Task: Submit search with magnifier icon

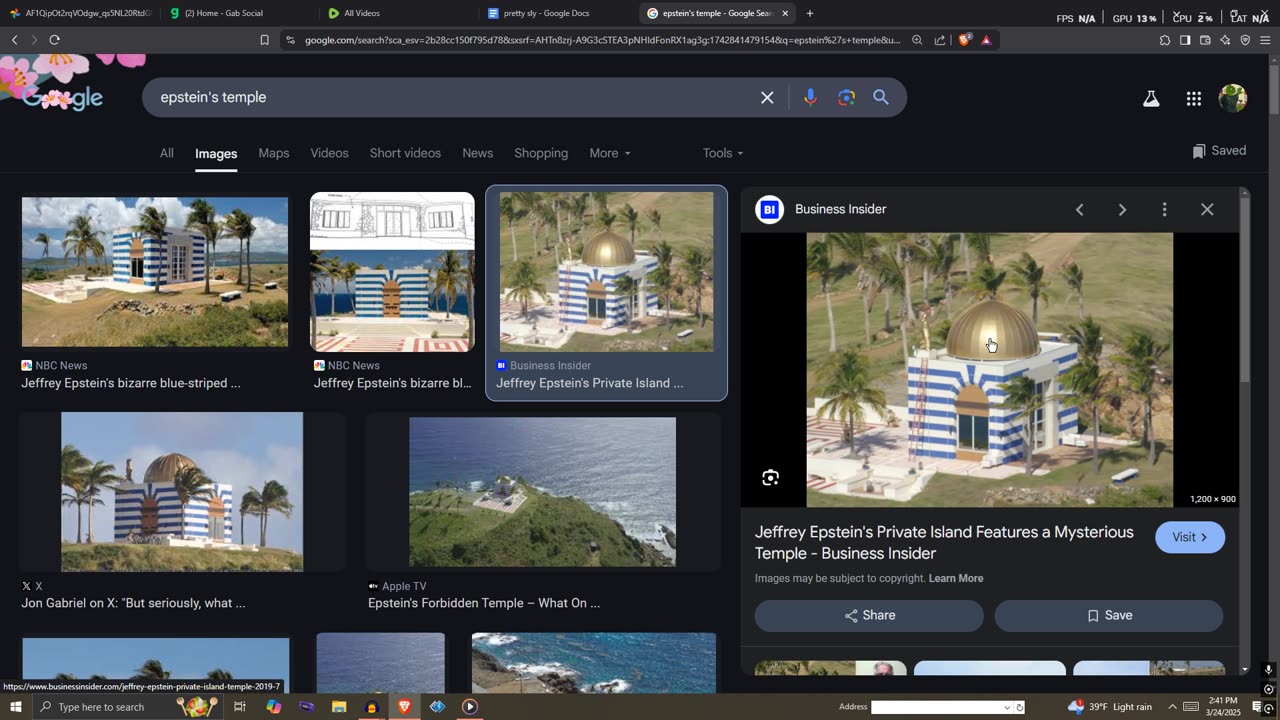Action: tap(881, 97)
